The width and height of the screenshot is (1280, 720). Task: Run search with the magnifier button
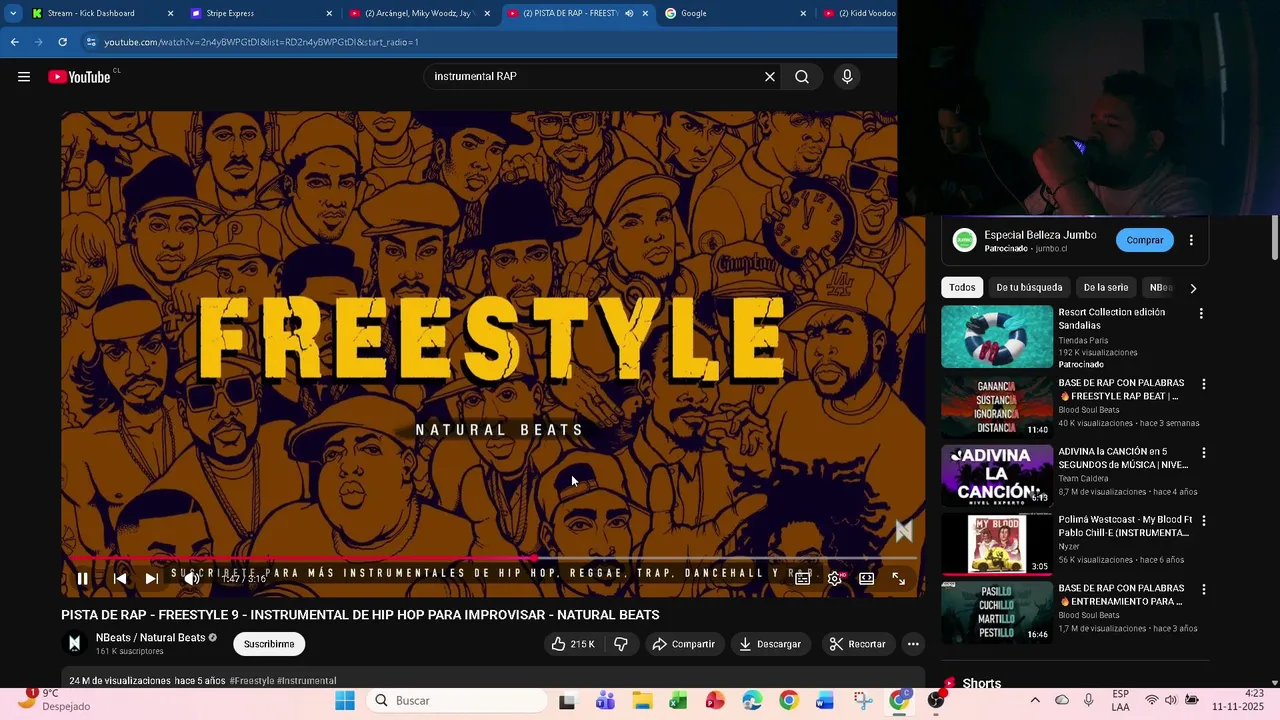(x=802, y=77)
